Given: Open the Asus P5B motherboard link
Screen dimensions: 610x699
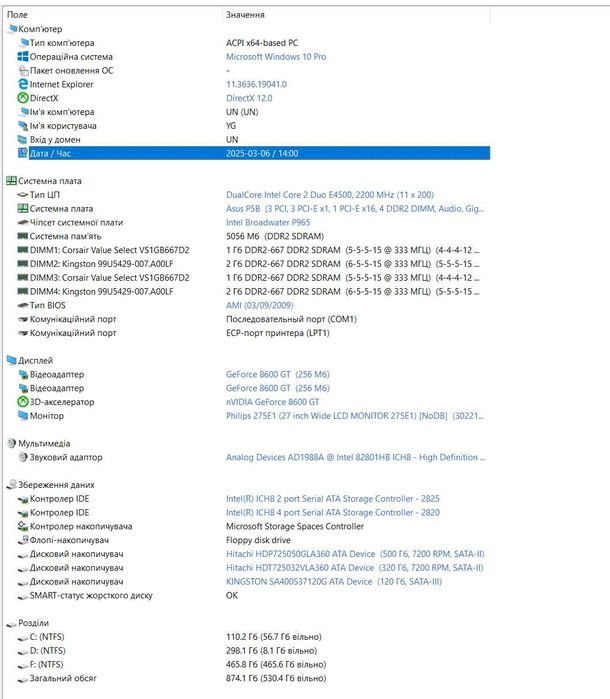Looking at the screenshot, I should [355, 209].
